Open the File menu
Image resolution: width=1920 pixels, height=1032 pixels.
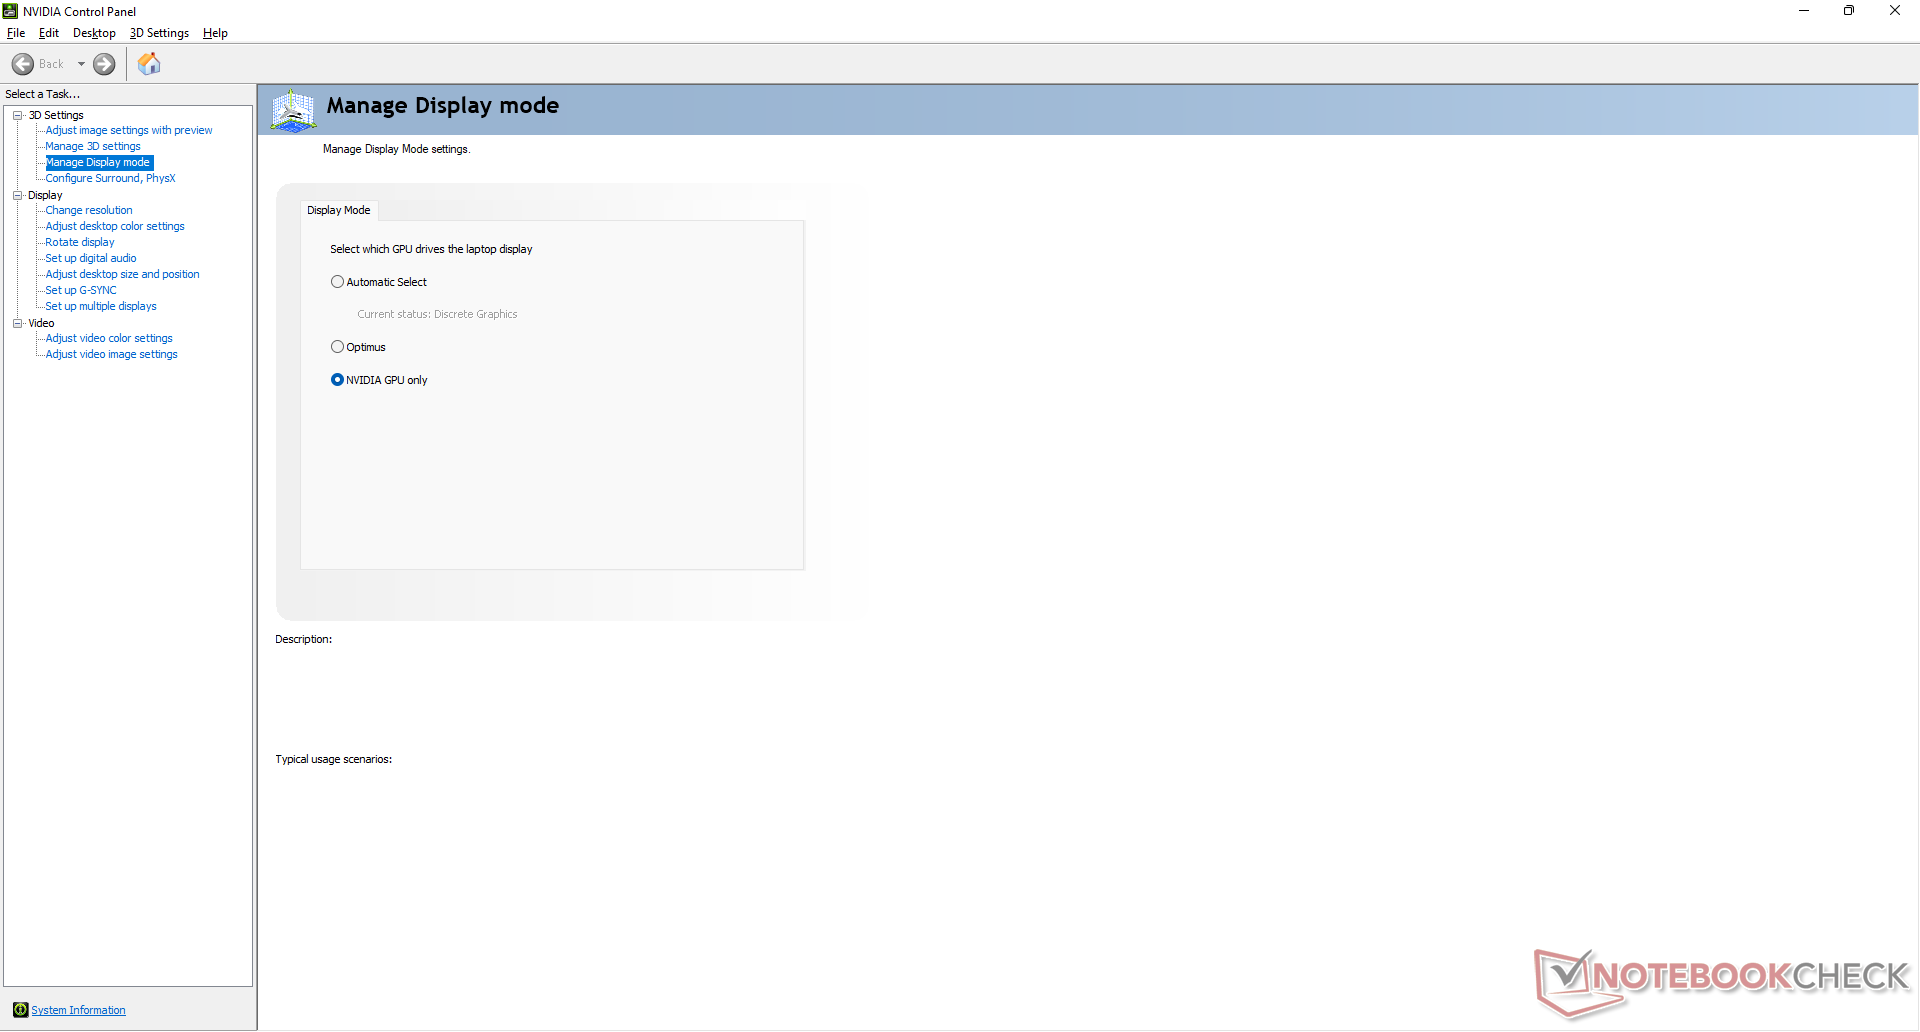tap(16, 33)
